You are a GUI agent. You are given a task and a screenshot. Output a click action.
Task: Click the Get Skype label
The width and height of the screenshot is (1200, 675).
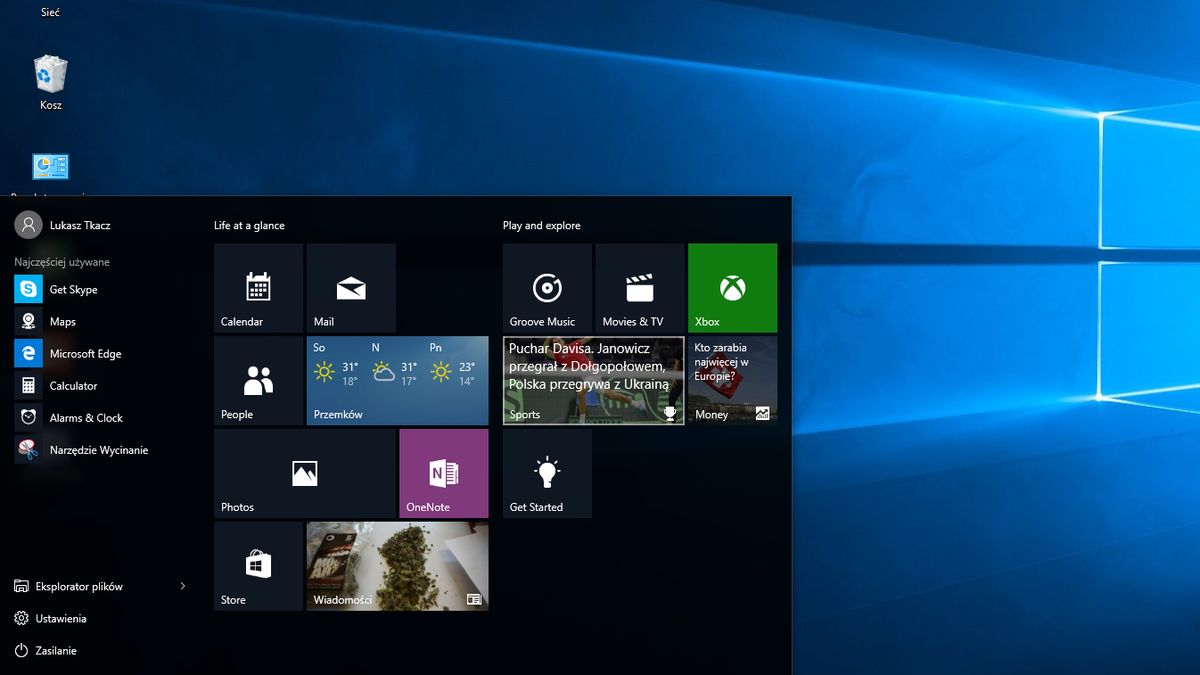(x=74, y=290)
